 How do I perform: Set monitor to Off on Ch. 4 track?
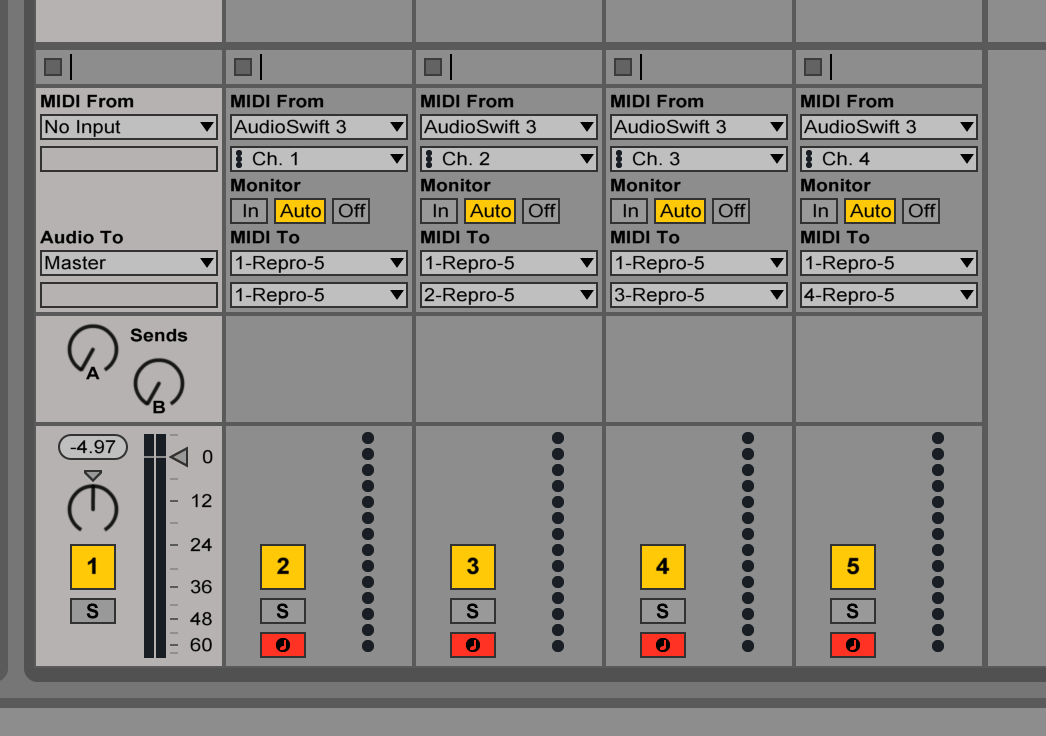pos(921,211)
